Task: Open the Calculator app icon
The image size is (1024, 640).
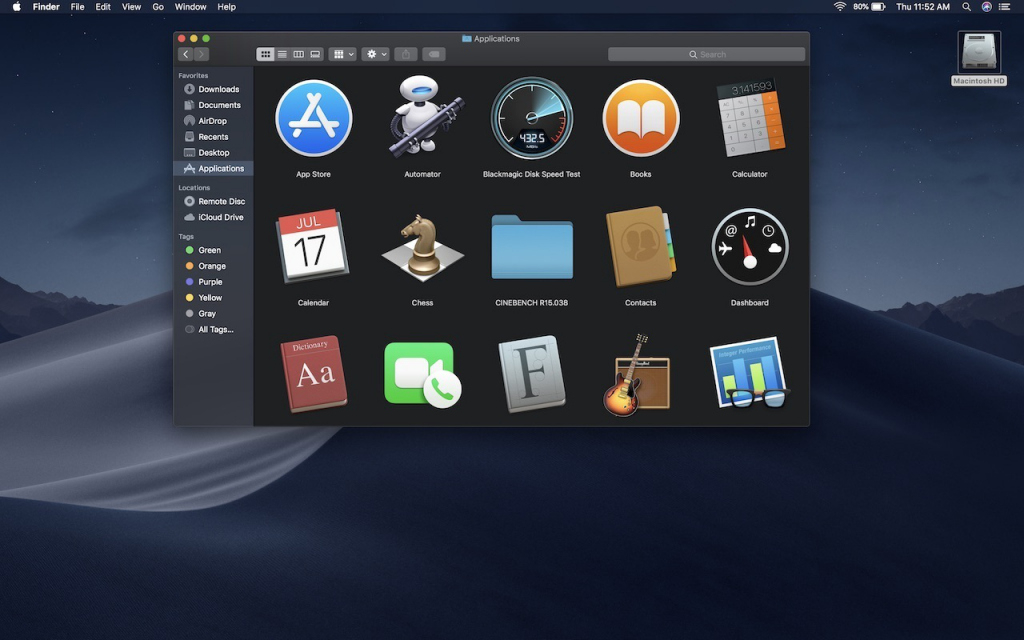Action: 749,118
